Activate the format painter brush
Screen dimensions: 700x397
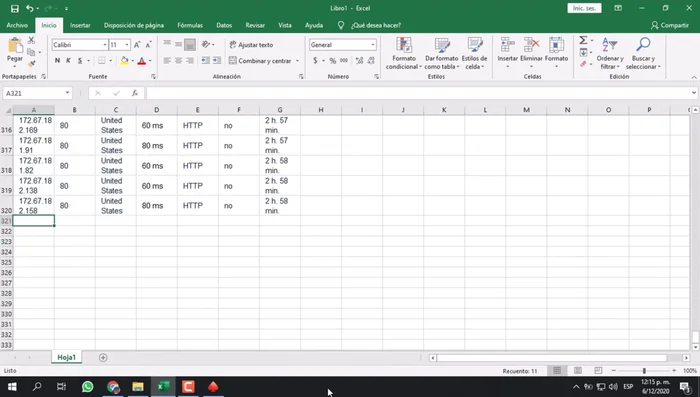tap(31, 63)
